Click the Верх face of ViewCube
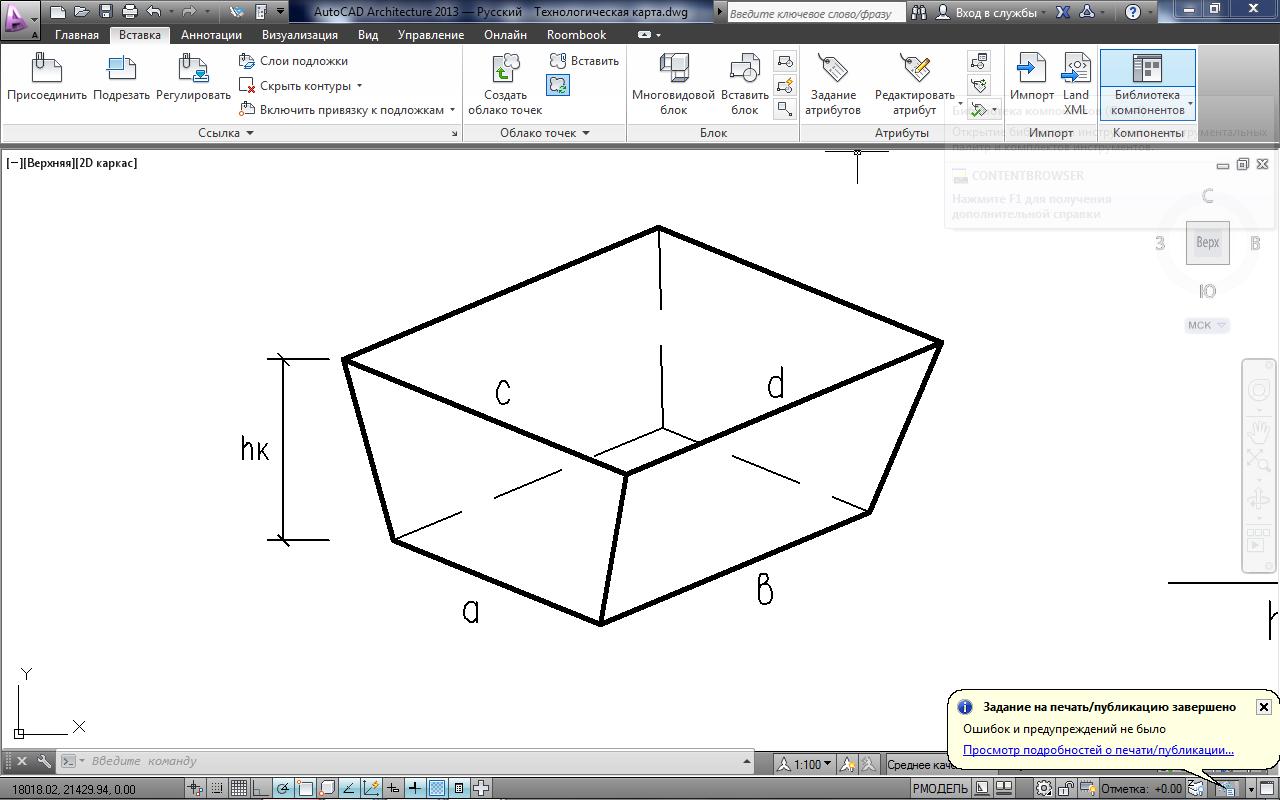The image size is (1280, 800). pyautogui.click(x=1208, y=243)
